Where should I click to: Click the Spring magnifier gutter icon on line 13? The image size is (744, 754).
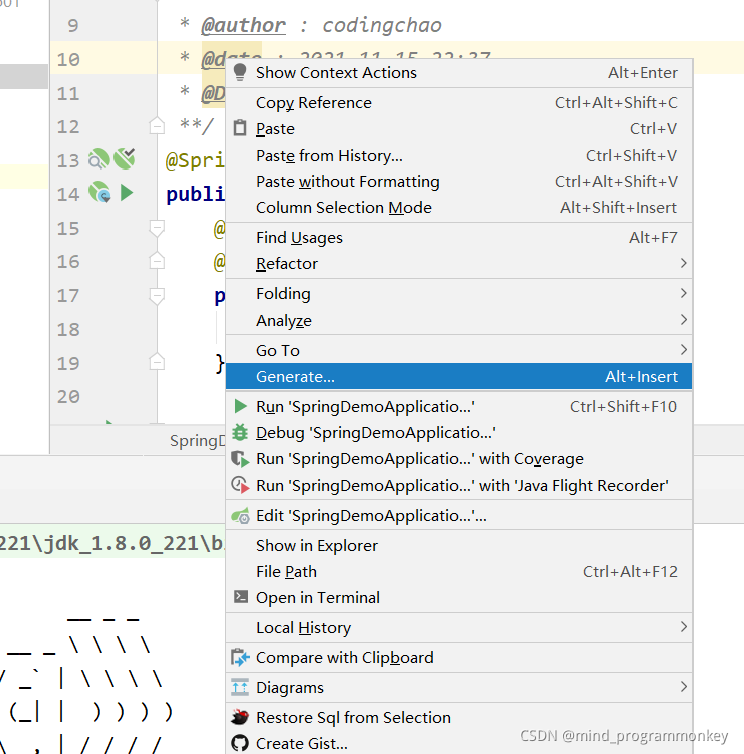click(x=99, y=159)
